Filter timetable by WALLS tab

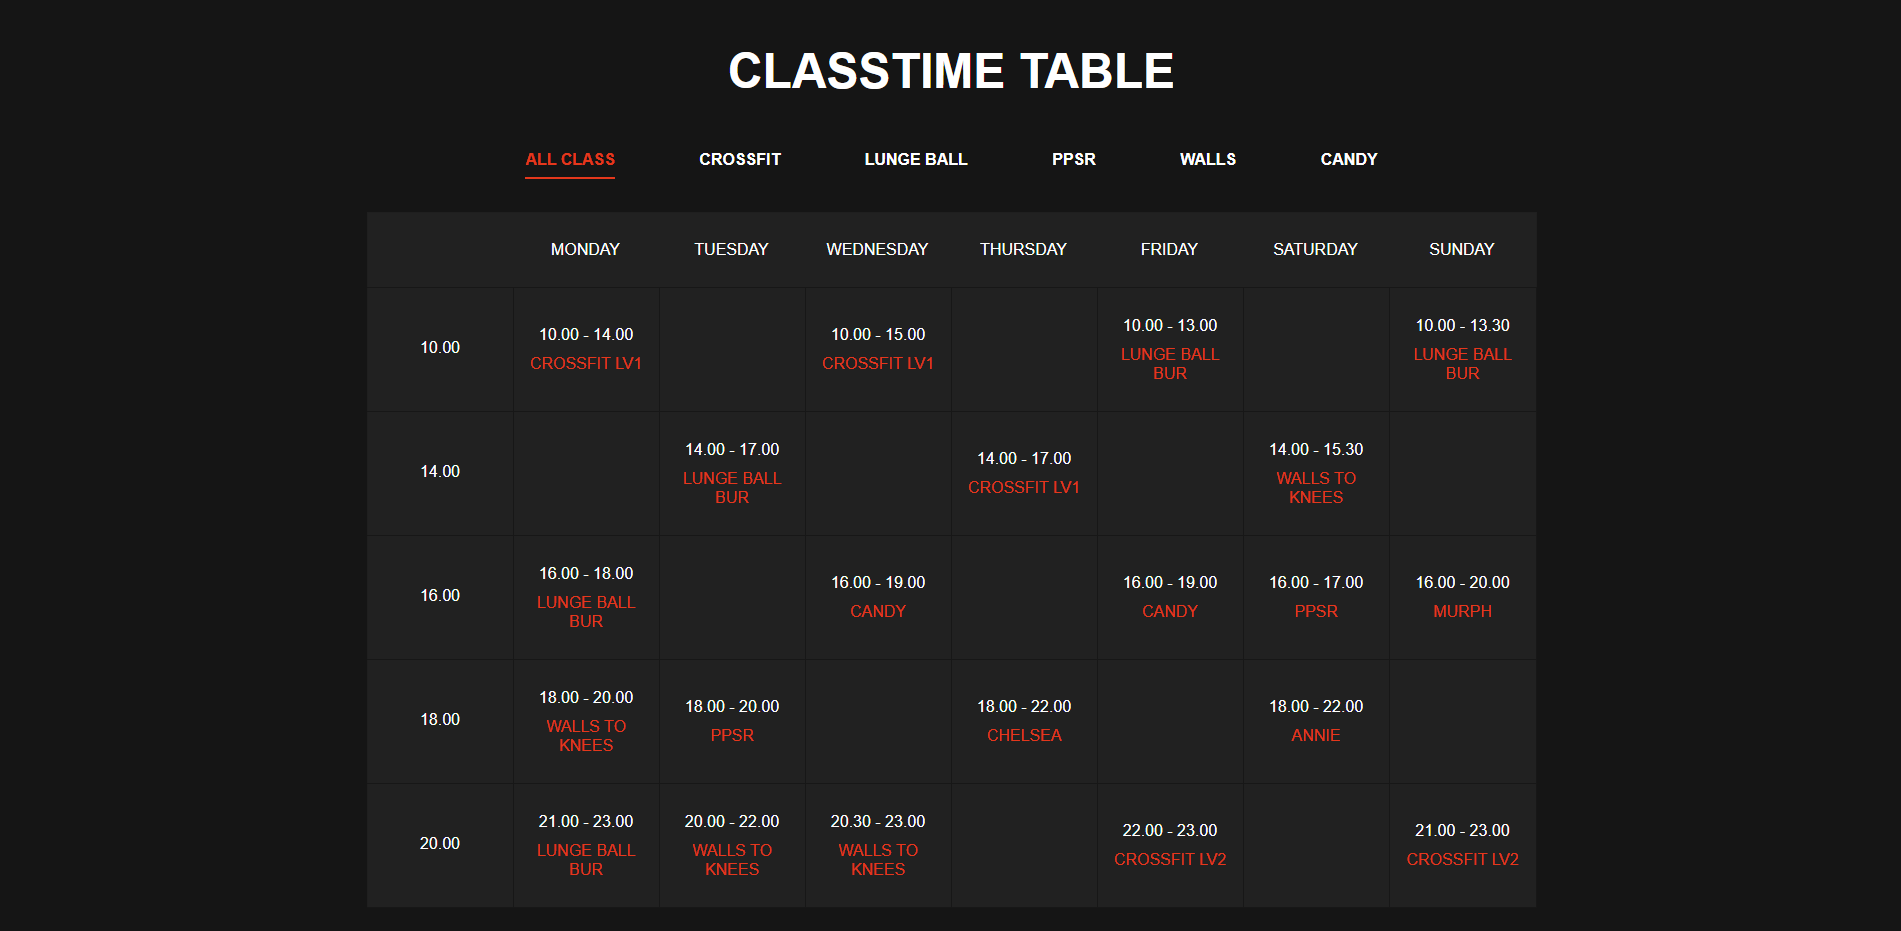(1208, 159)
